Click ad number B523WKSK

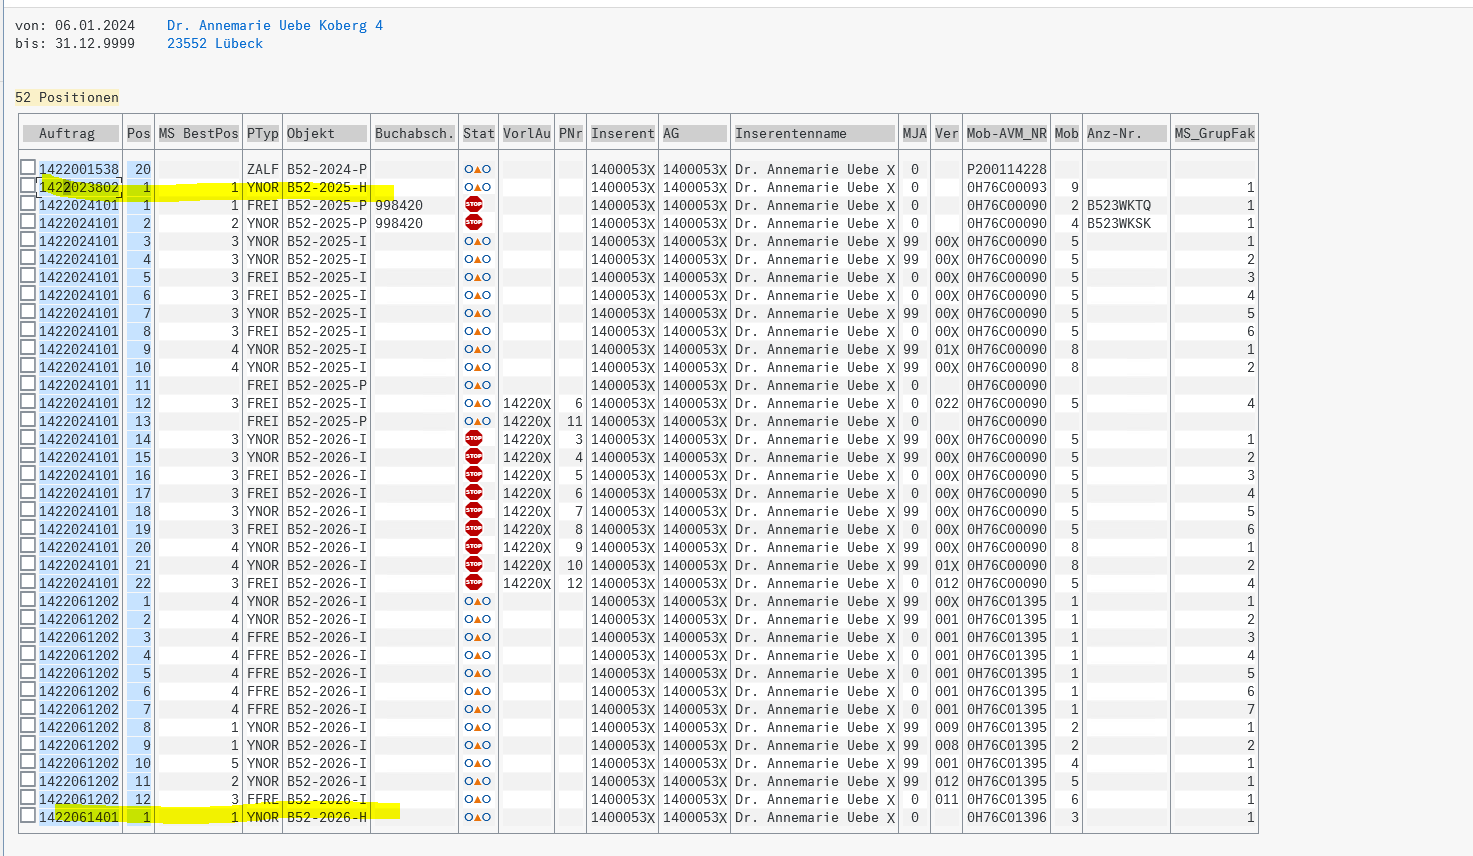1119,223
